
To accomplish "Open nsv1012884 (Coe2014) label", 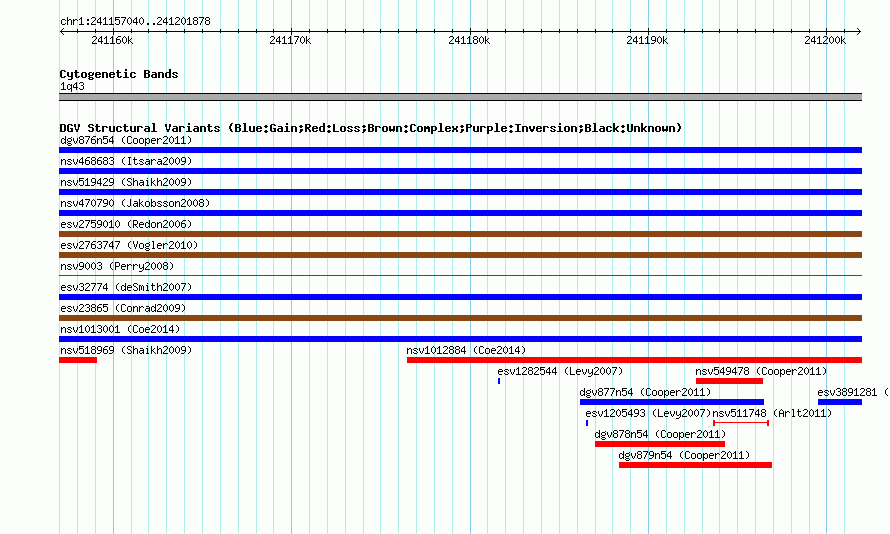I will 466,350.
